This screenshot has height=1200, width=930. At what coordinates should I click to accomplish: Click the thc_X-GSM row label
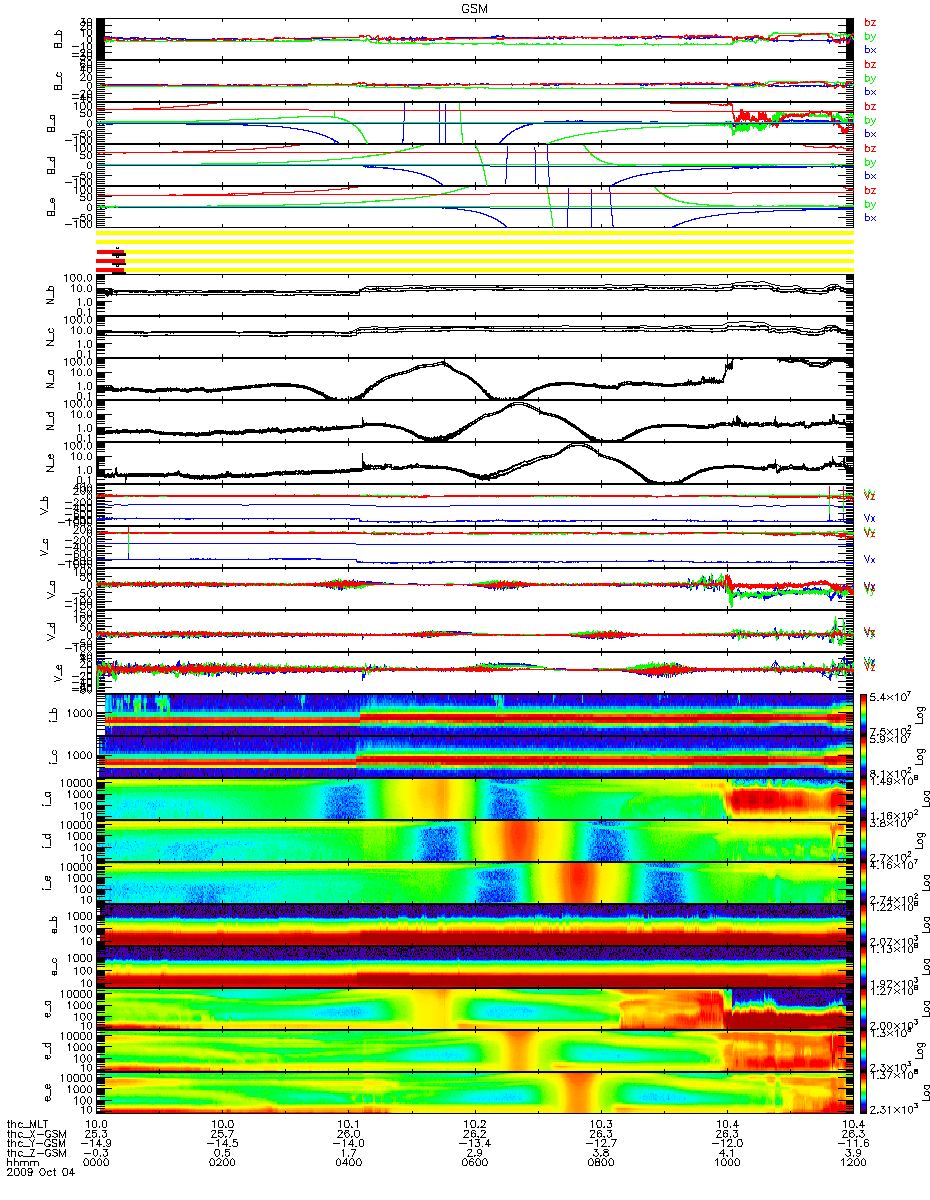pos(38,1135)
